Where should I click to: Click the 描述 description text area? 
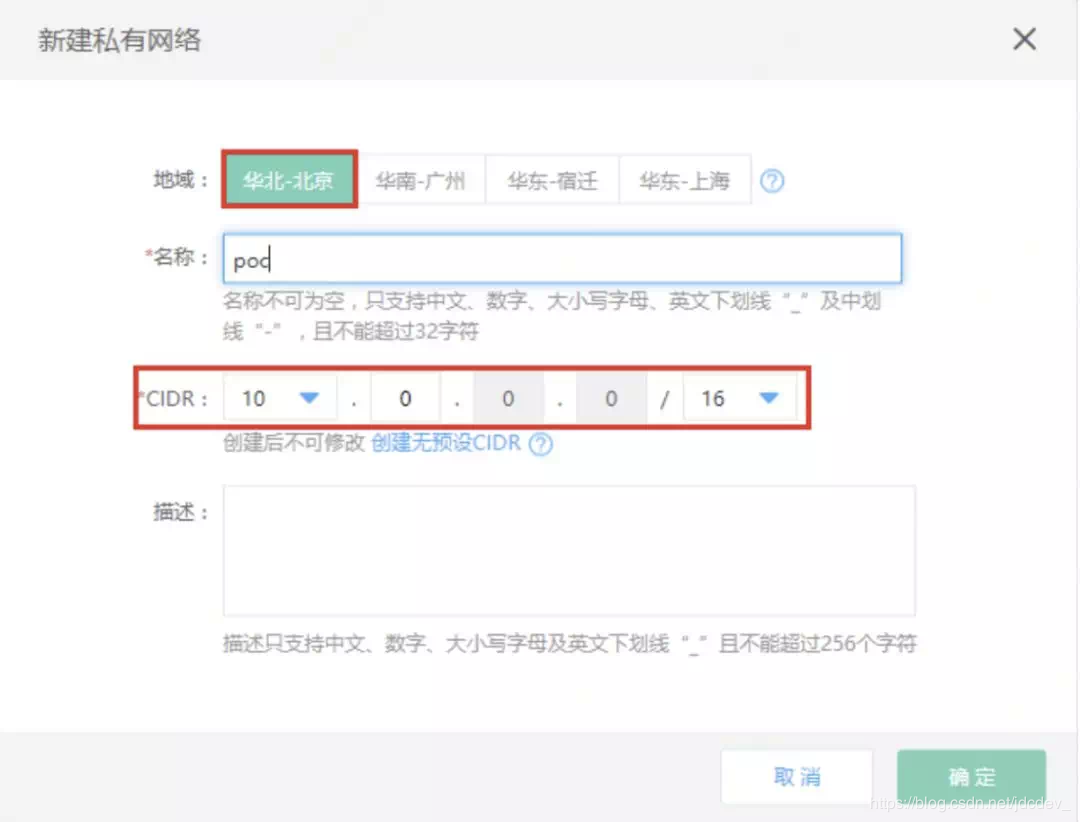click(567, 549)
